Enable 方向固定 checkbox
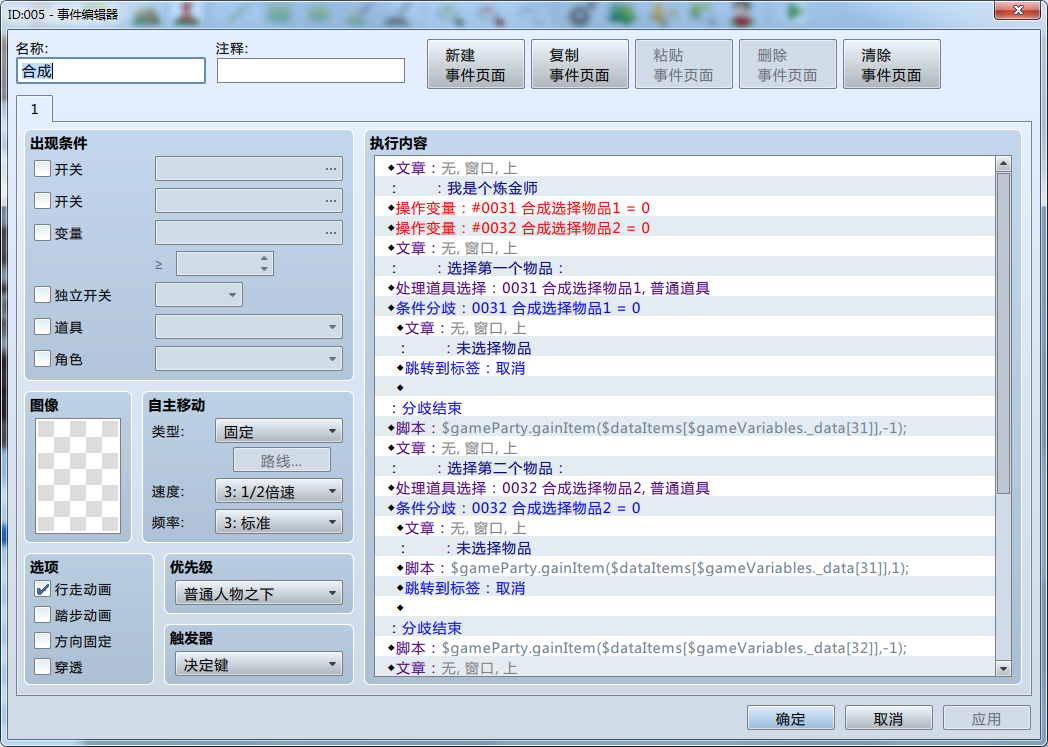This screenshot has height=747, width=1048. [x=42, y=641]
